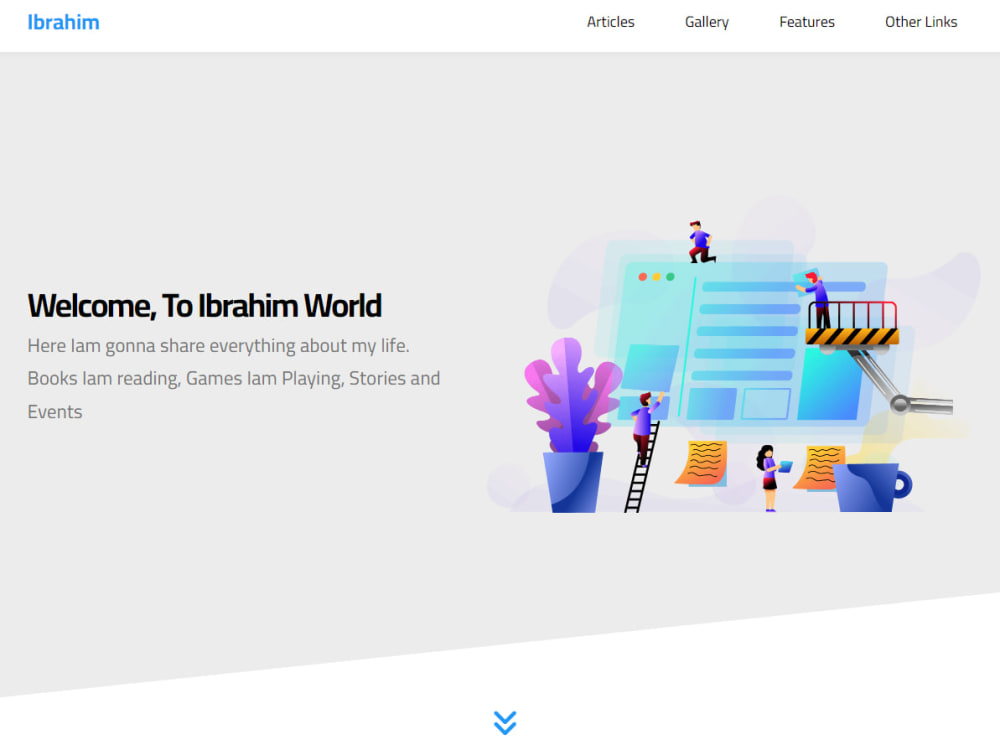
Task: Click the word "Events" in the intro
Action: (x=55, y=412)
